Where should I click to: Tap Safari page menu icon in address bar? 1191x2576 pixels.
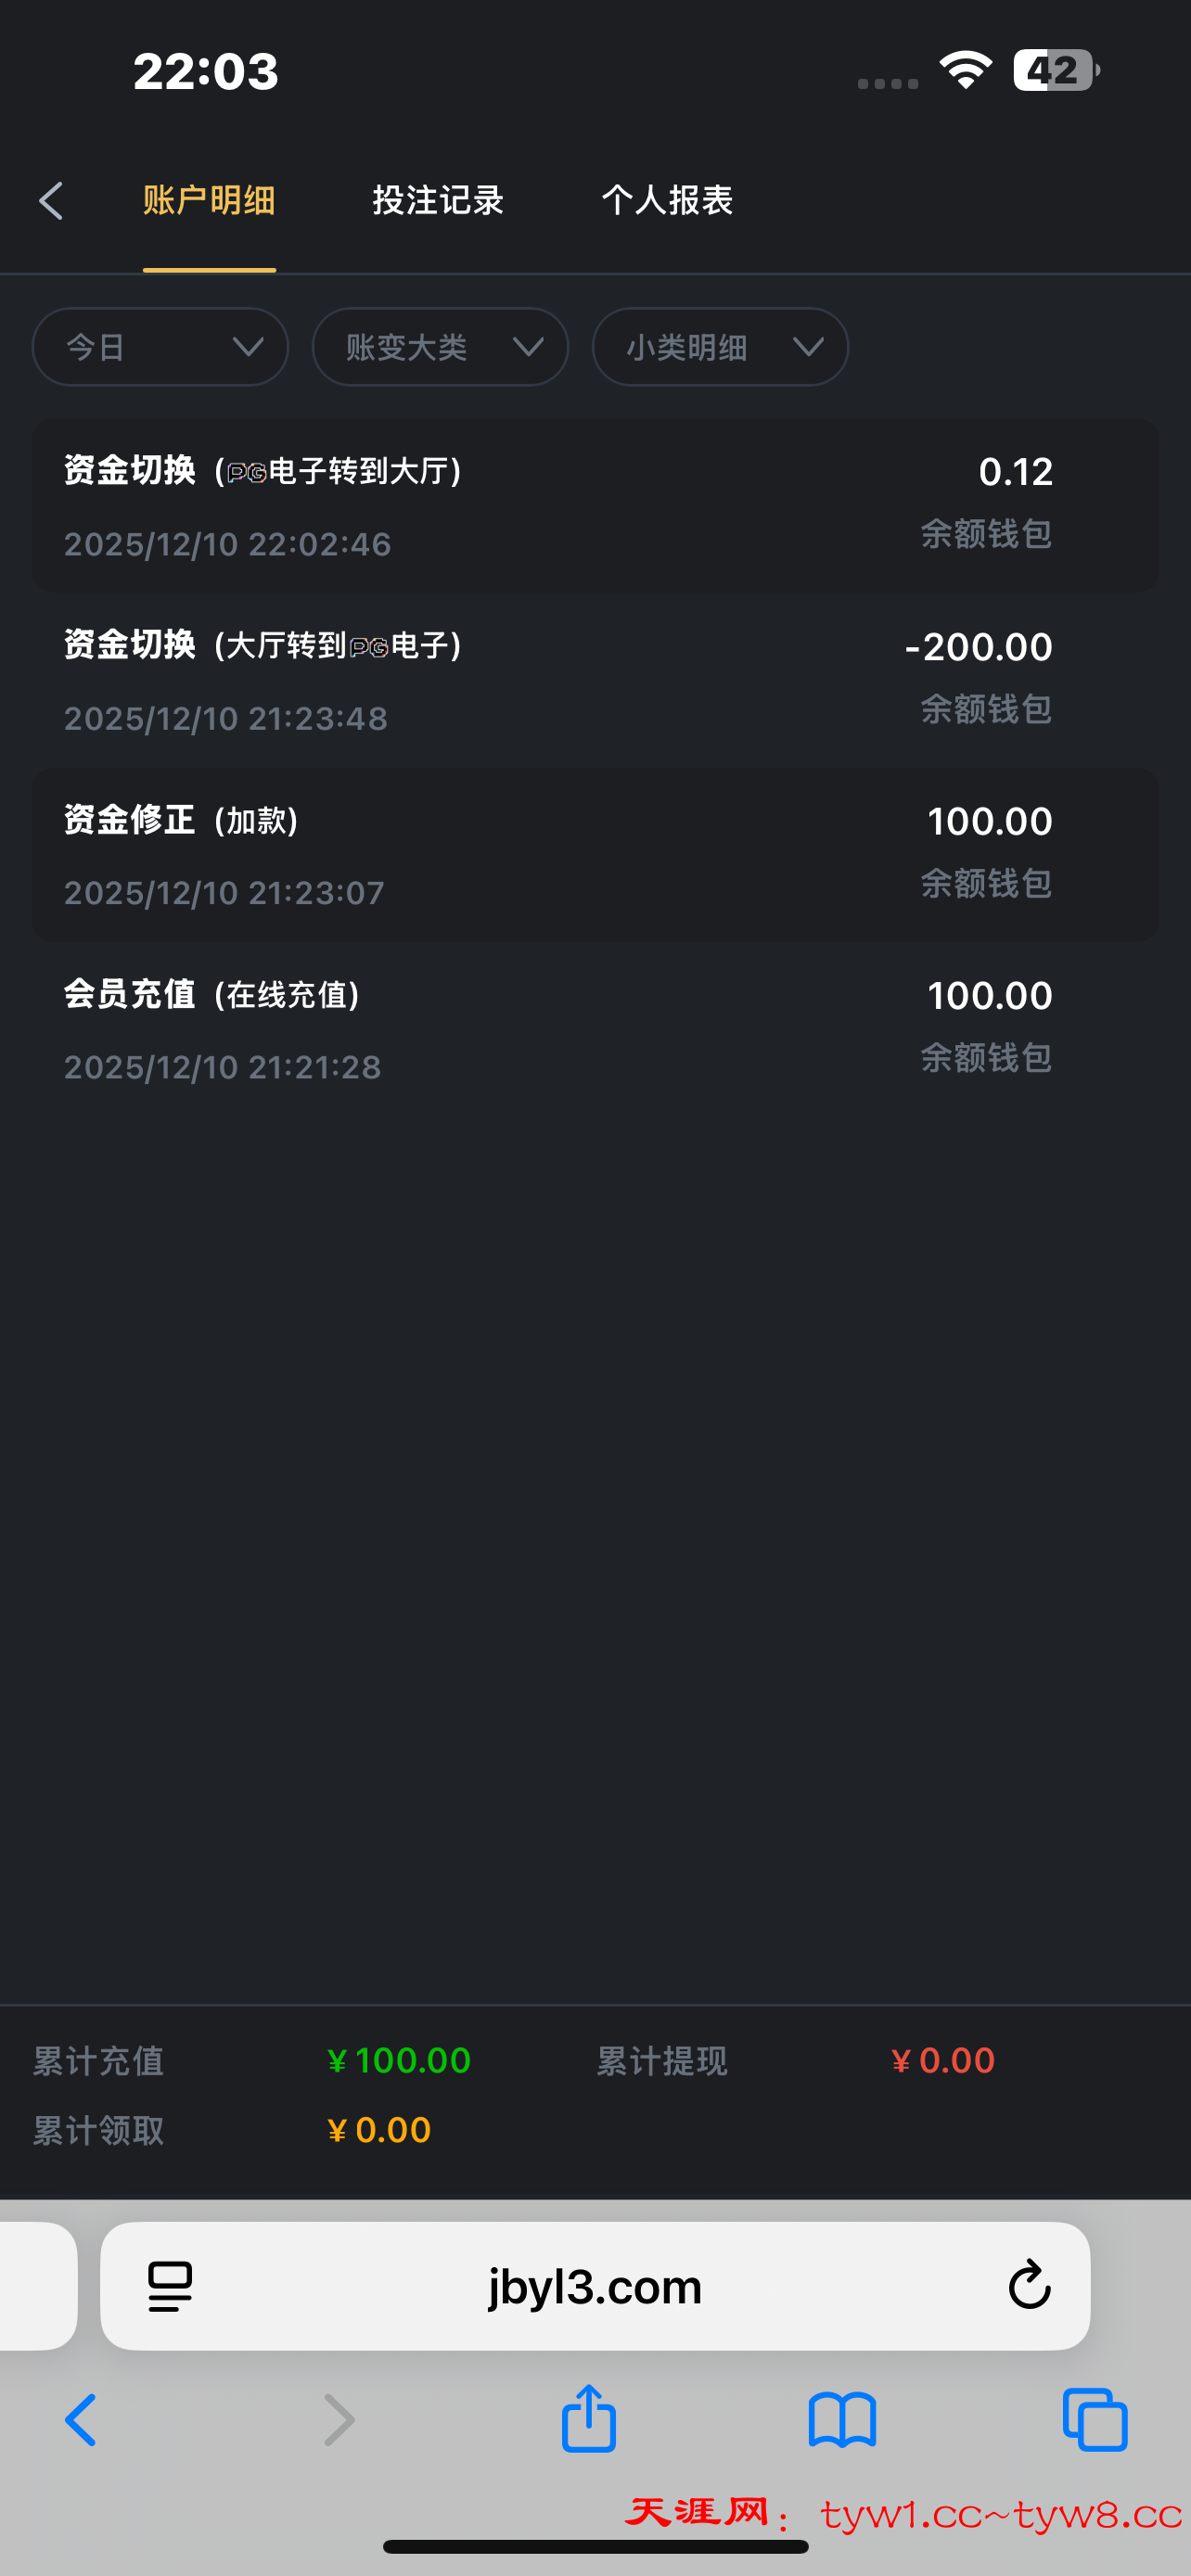pos(170,2286)
